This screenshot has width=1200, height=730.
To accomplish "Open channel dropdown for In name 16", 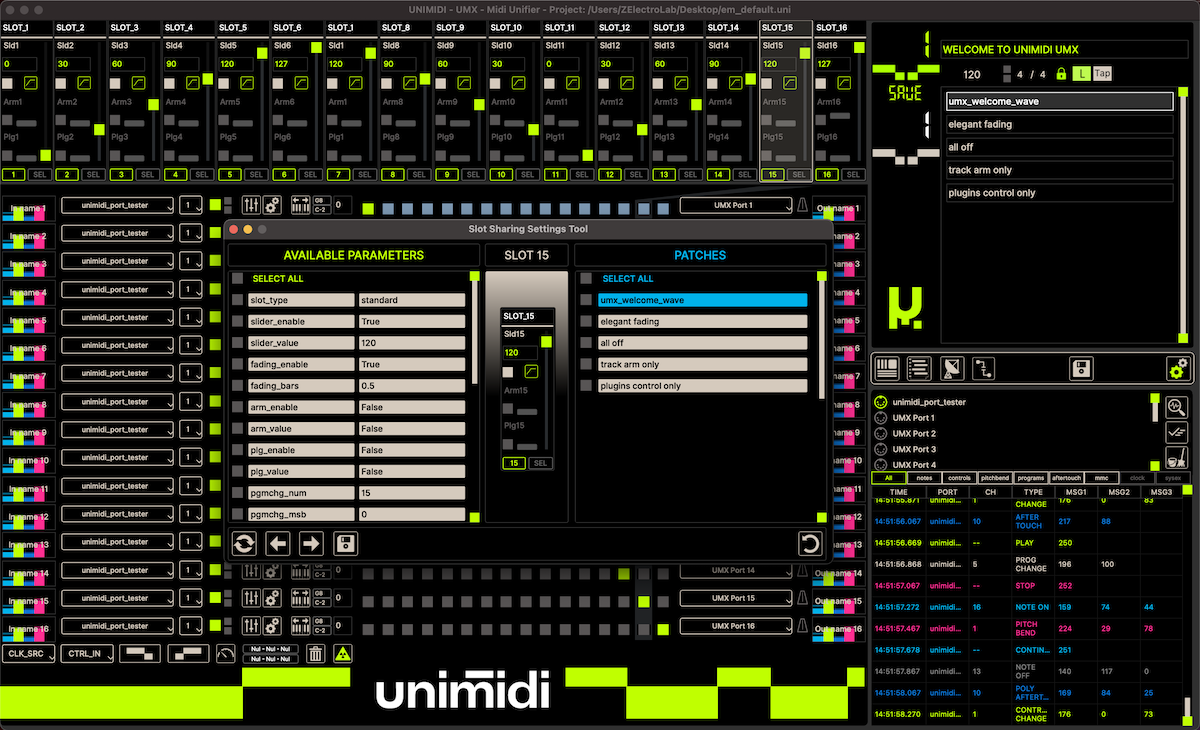I will (x=190, y=626).
